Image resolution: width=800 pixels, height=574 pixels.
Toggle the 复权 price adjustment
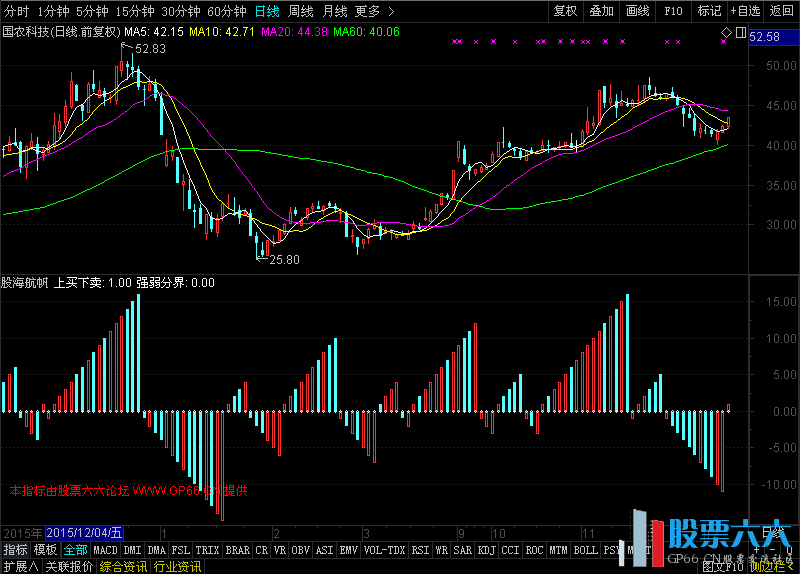(x=565, y=11)
